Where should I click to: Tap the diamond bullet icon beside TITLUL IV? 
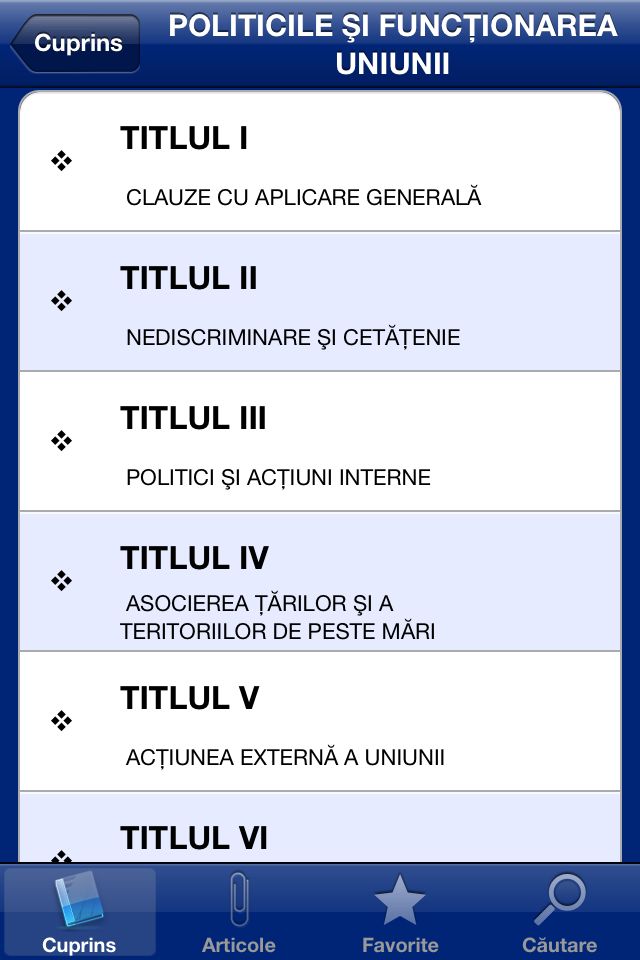tap(61, 580)
